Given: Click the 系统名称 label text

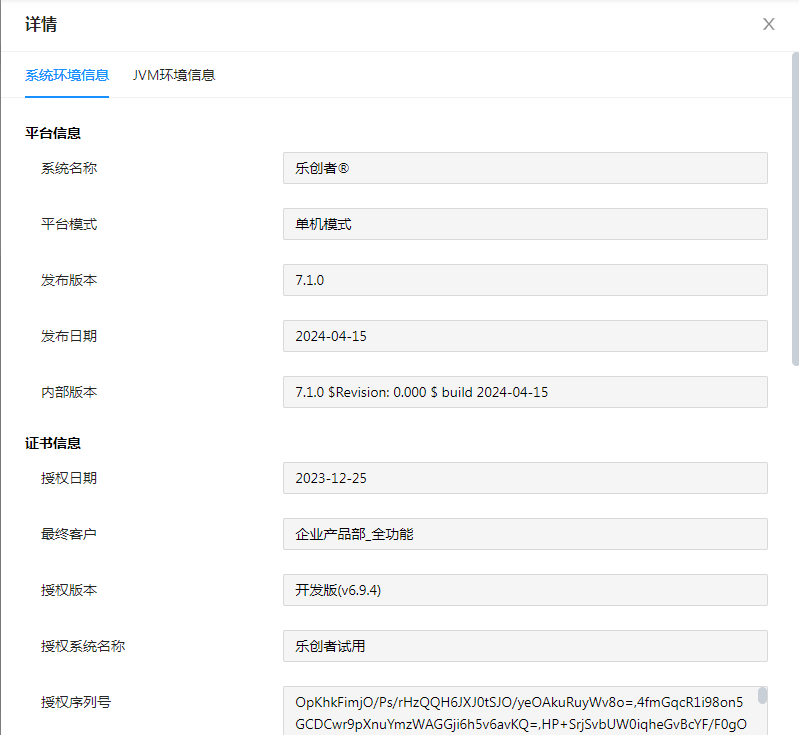Looking at the screenshot, I should (x=69, y=168).
